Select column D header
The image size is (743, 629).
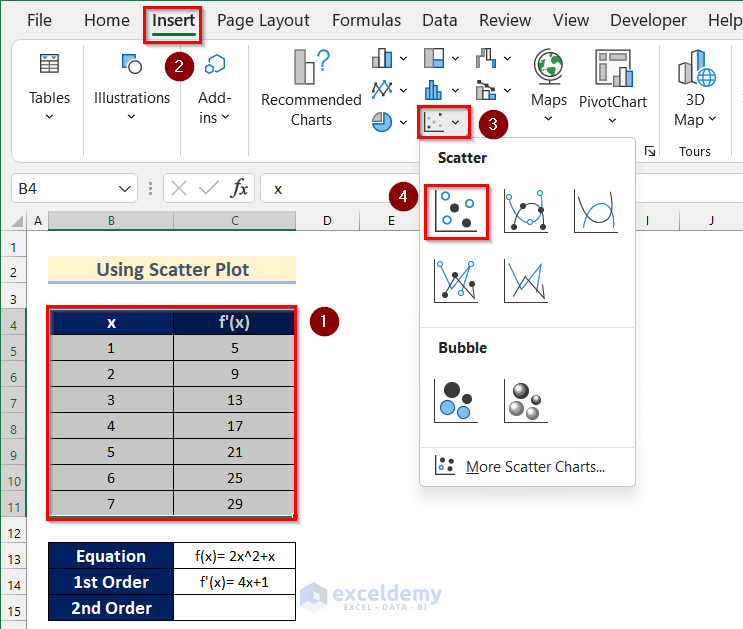click(x=327, y=221)
